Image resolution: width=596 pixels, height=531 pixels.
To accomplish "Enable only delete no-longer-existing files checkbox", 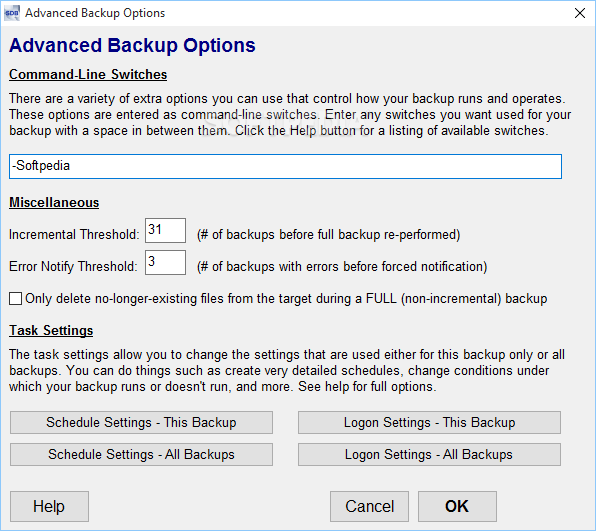I will [x=15, y=298].
